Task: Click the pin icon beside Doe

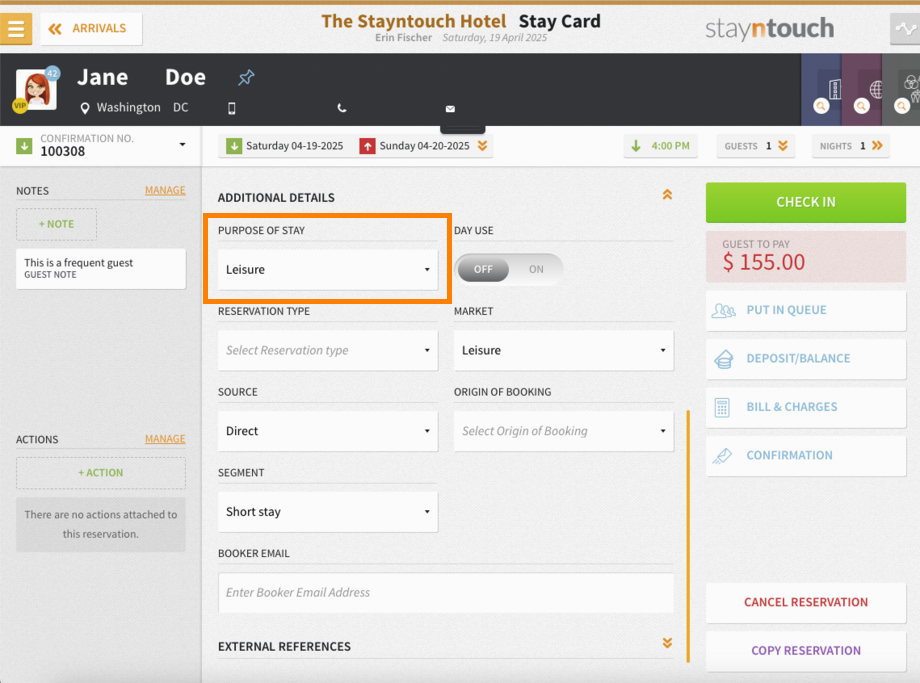Action: pyautogui.click(x=246, y=77)
